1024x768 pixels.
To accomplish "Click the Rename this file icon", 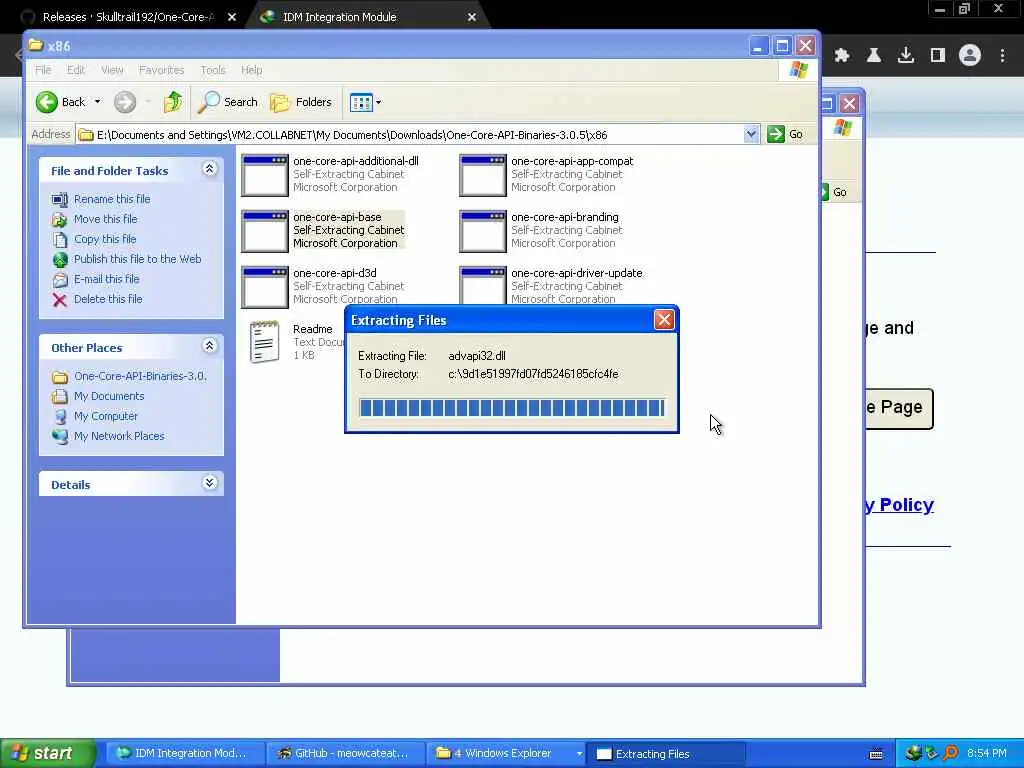I will tap(59, 199).
